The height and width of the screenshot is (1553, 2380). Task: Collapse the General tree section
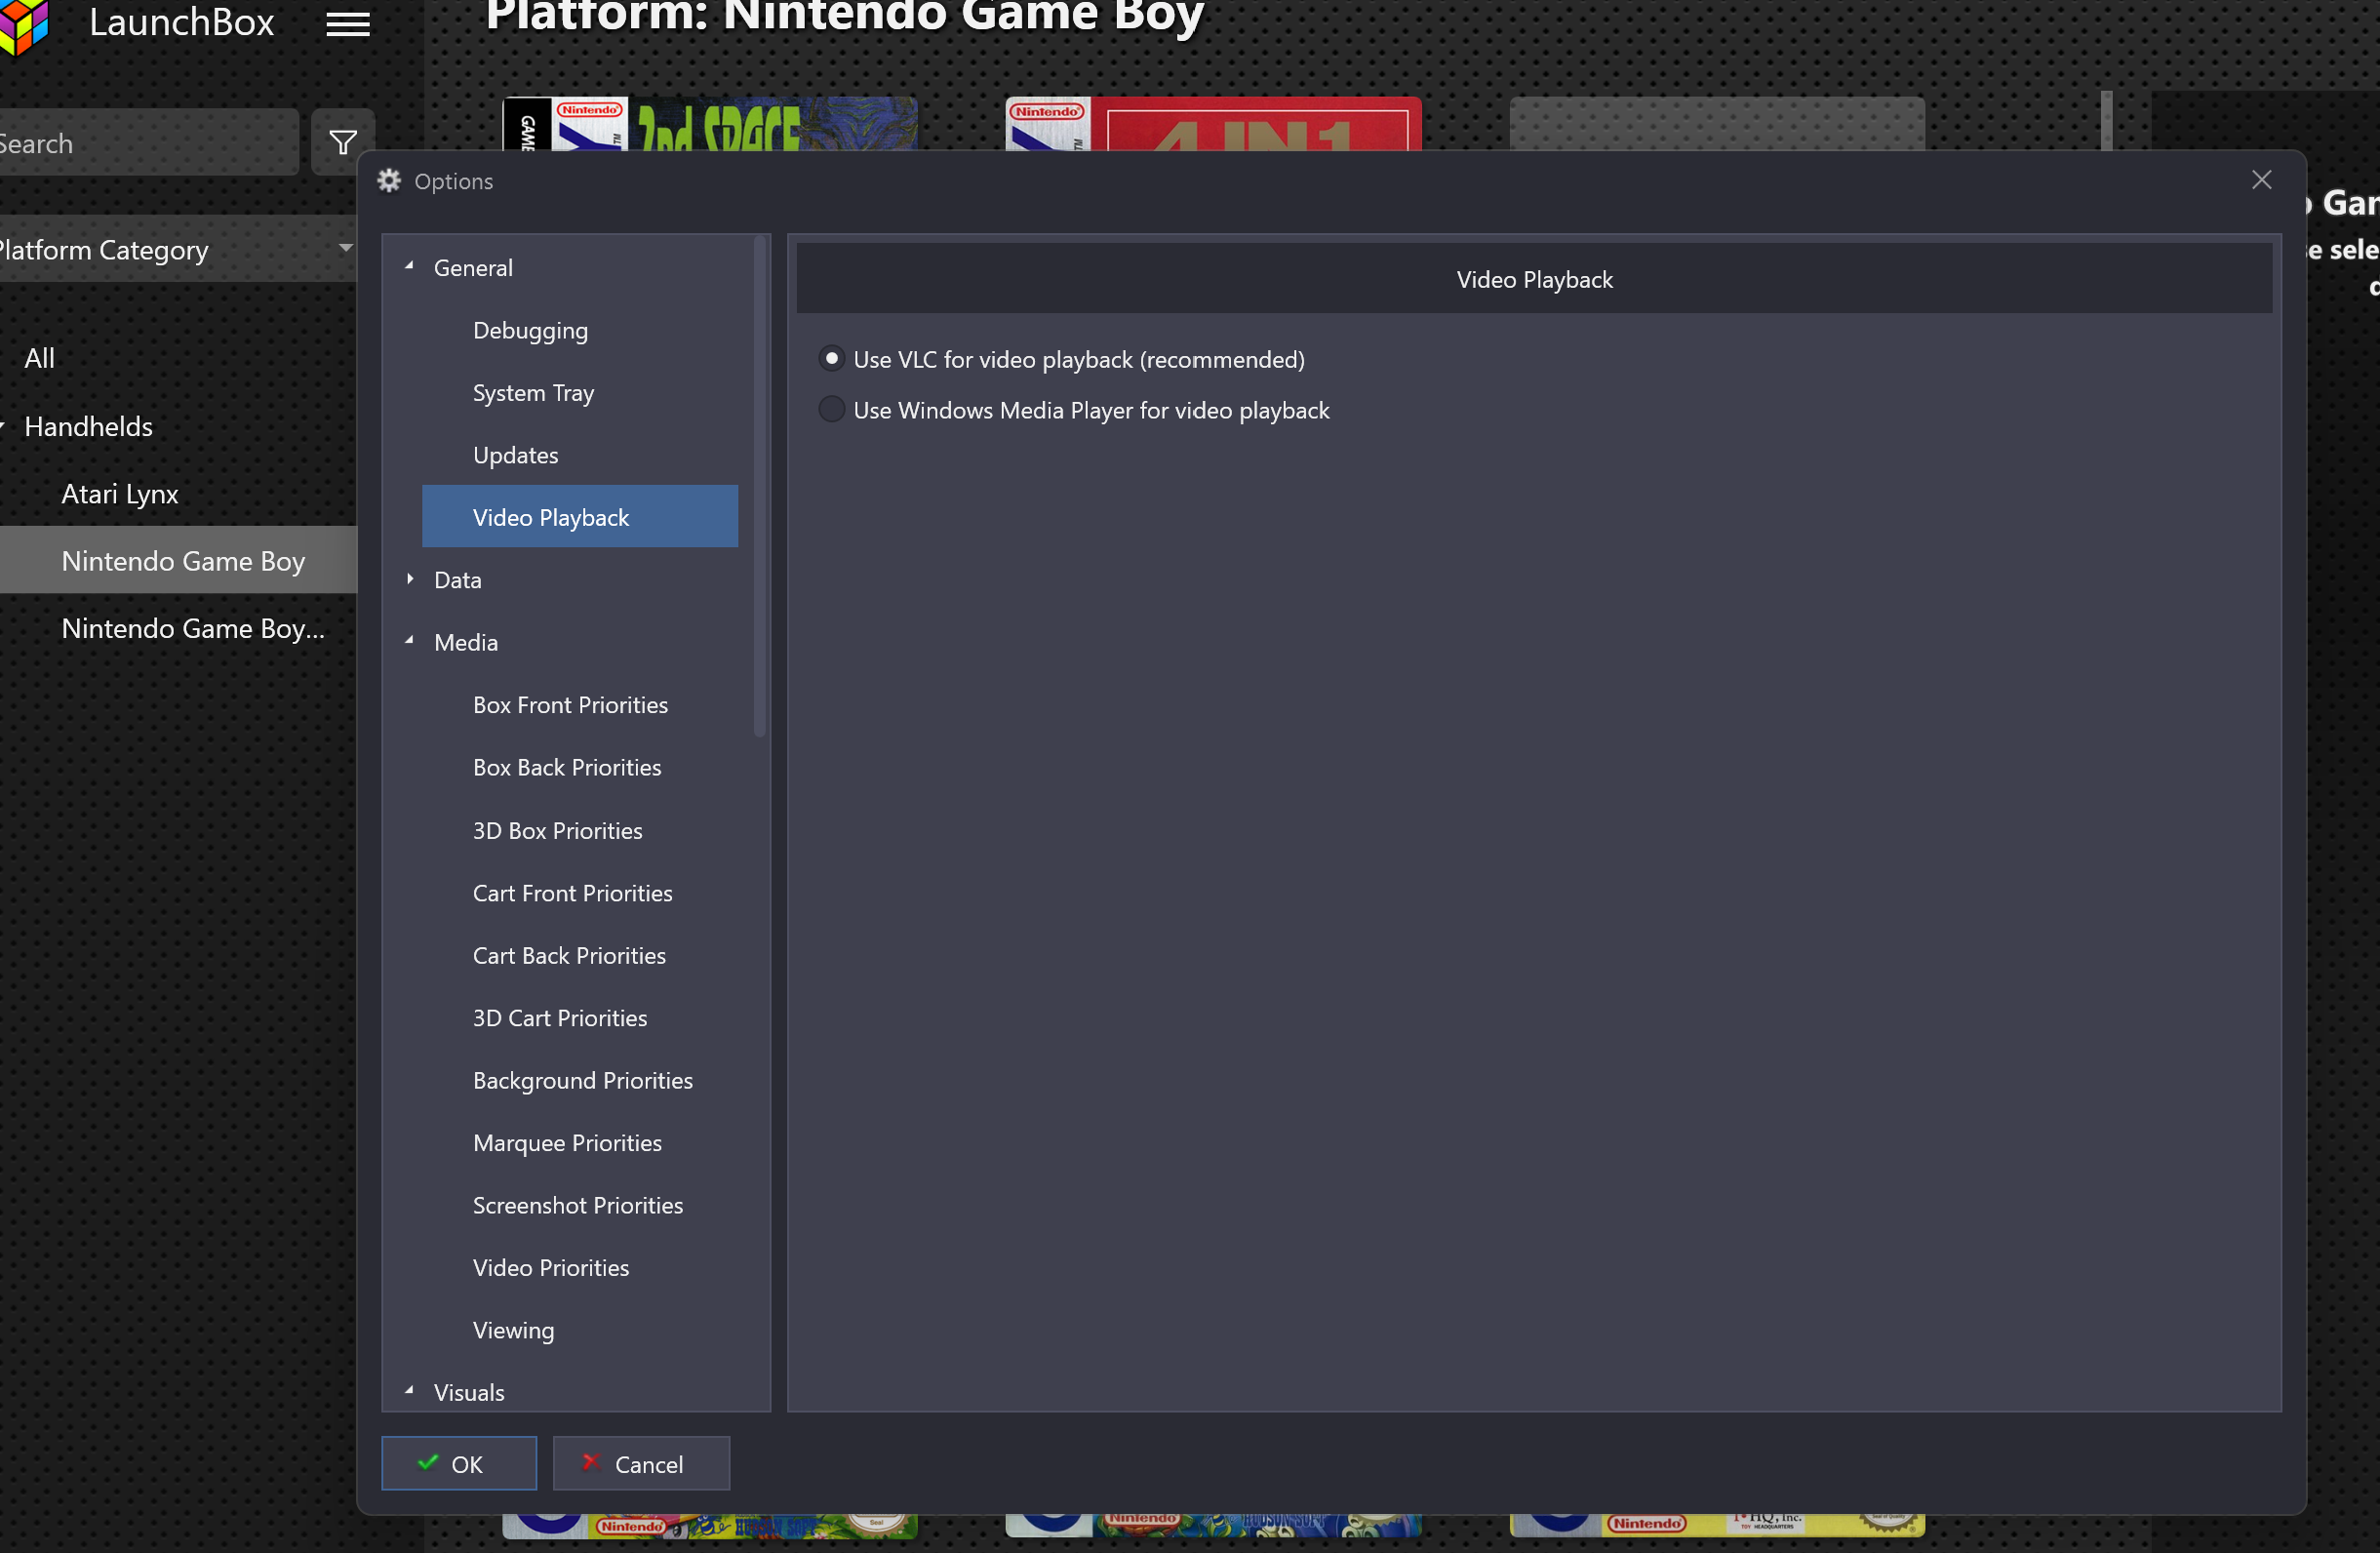coord(410,267)
